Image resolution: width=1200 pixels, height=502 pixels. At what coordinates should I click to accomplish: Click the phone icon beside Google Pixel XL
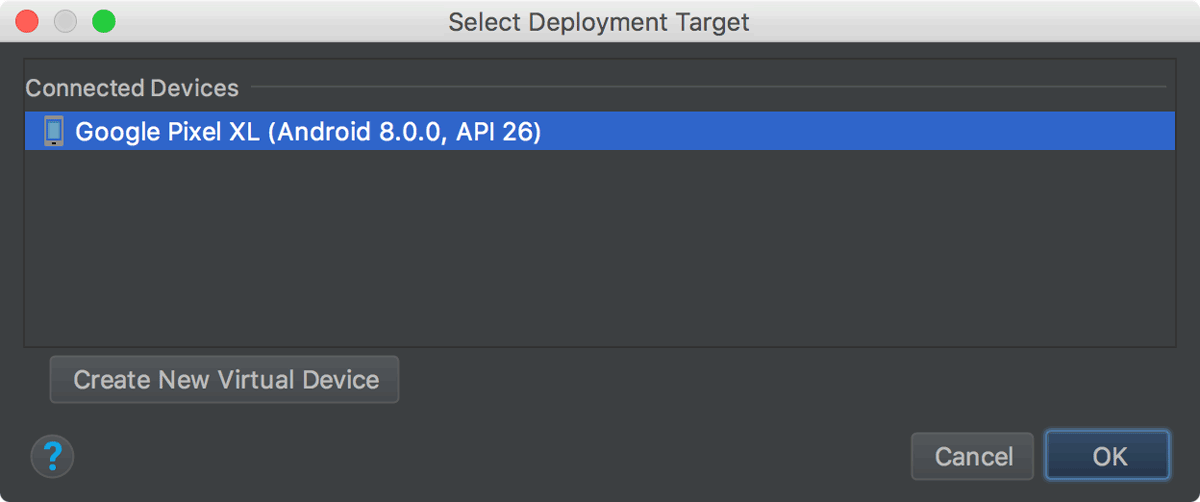tap(54, 131)
